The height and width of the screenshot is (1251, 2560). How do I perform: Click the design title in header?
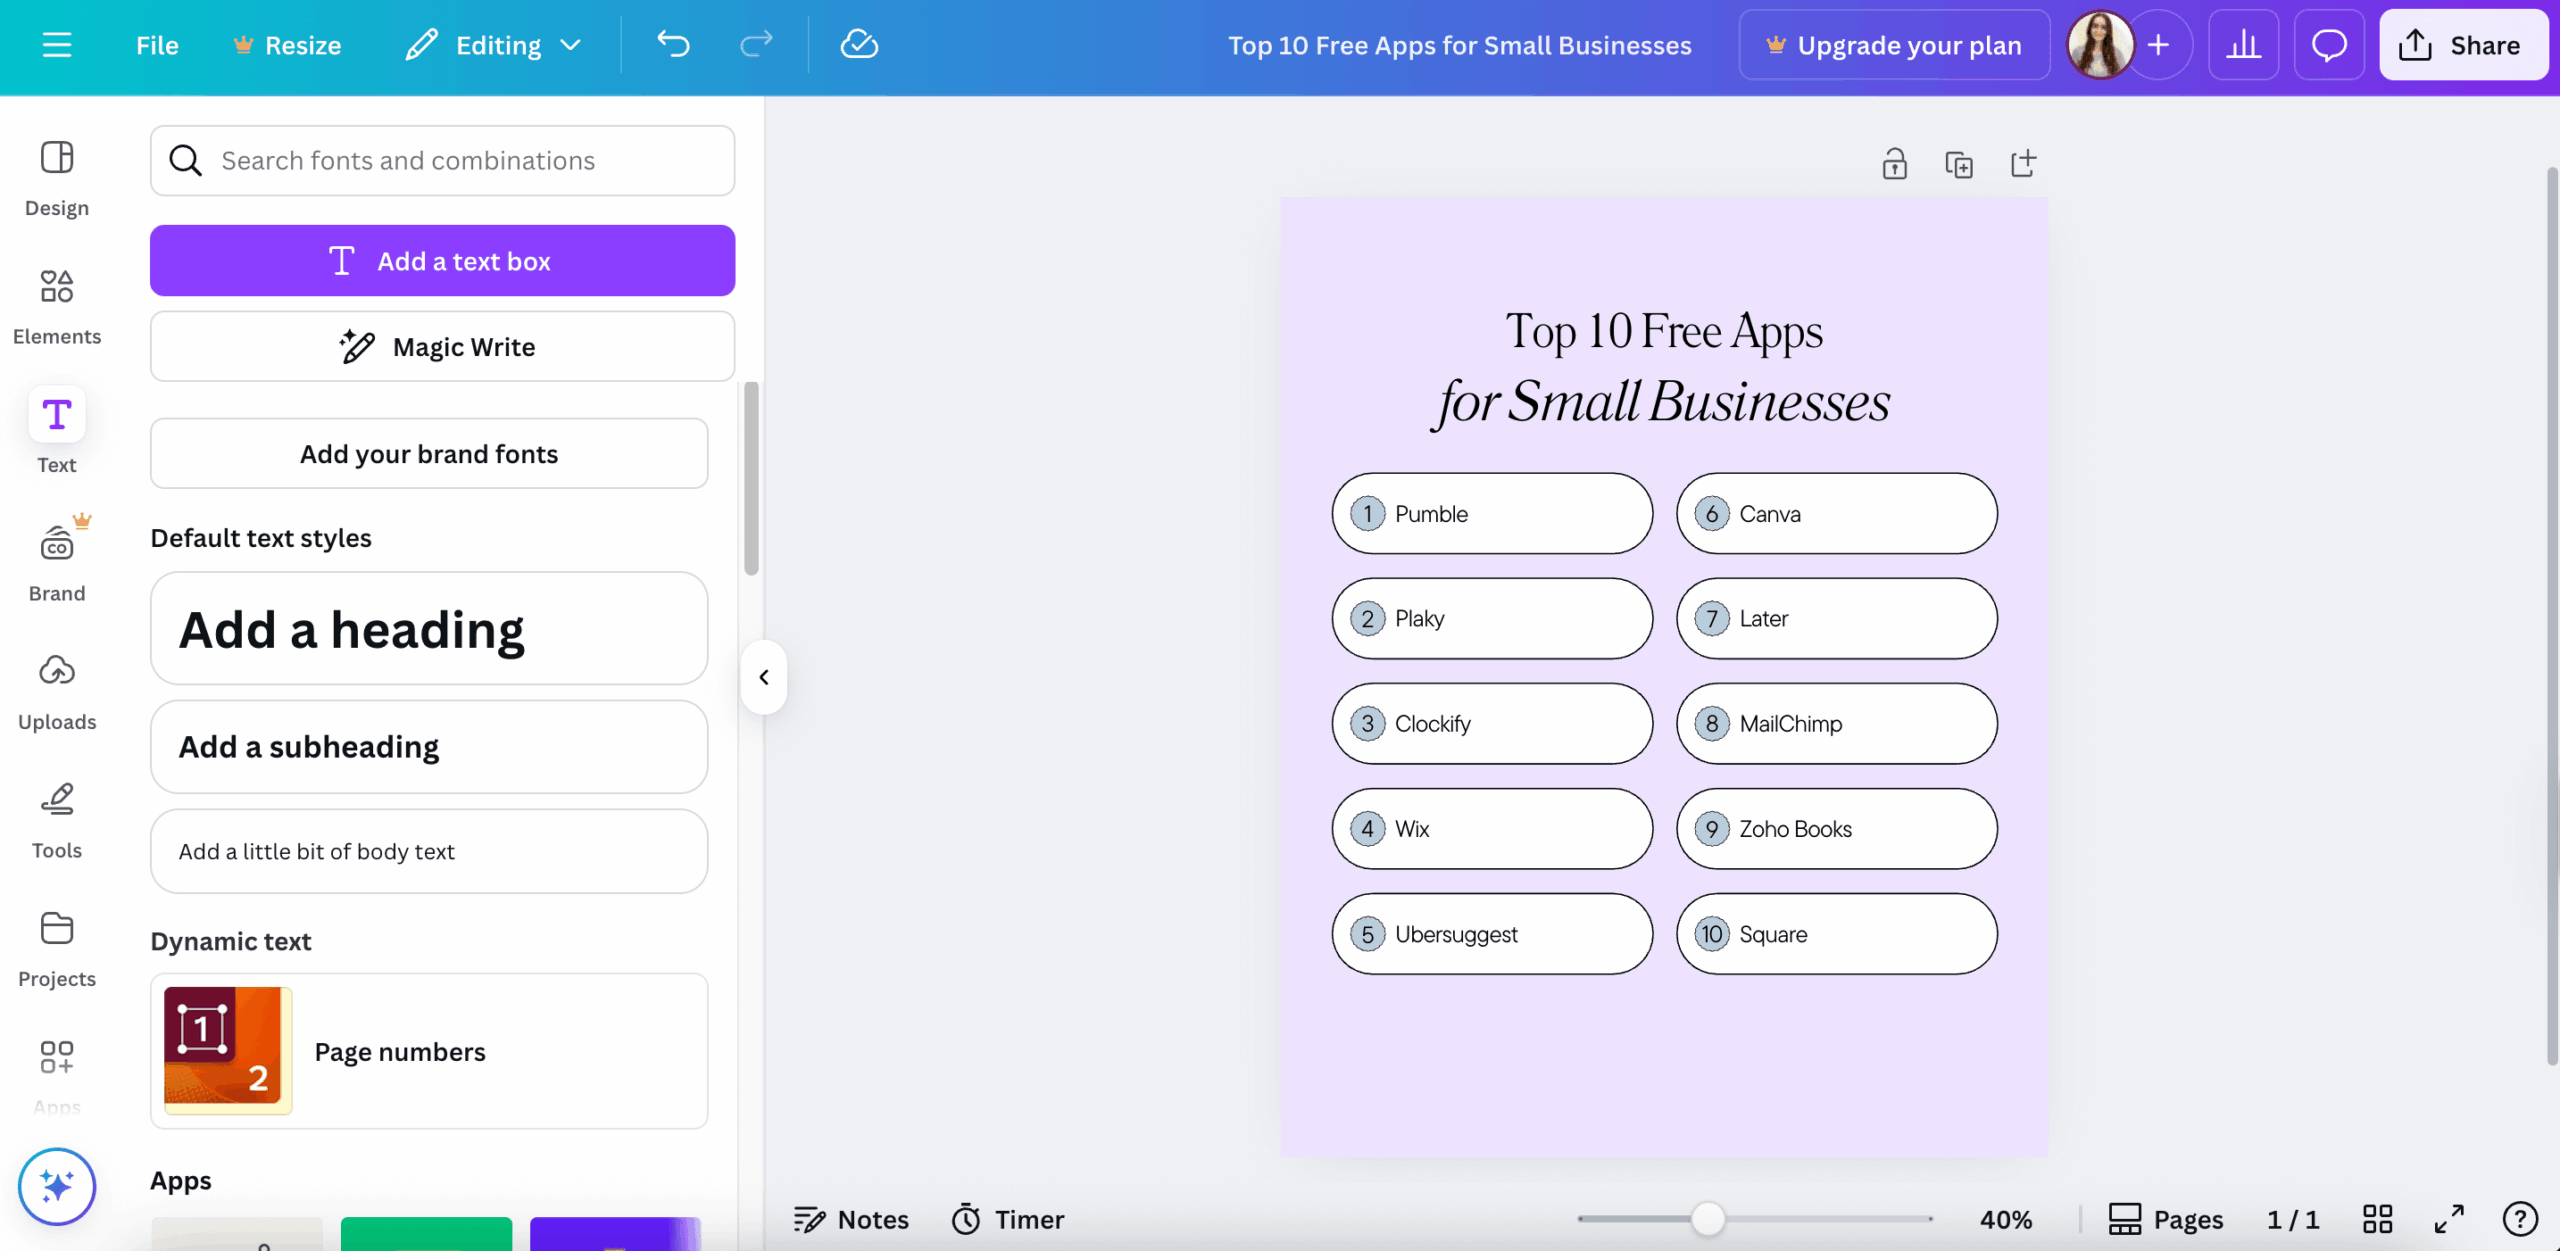click(1460, 45)
